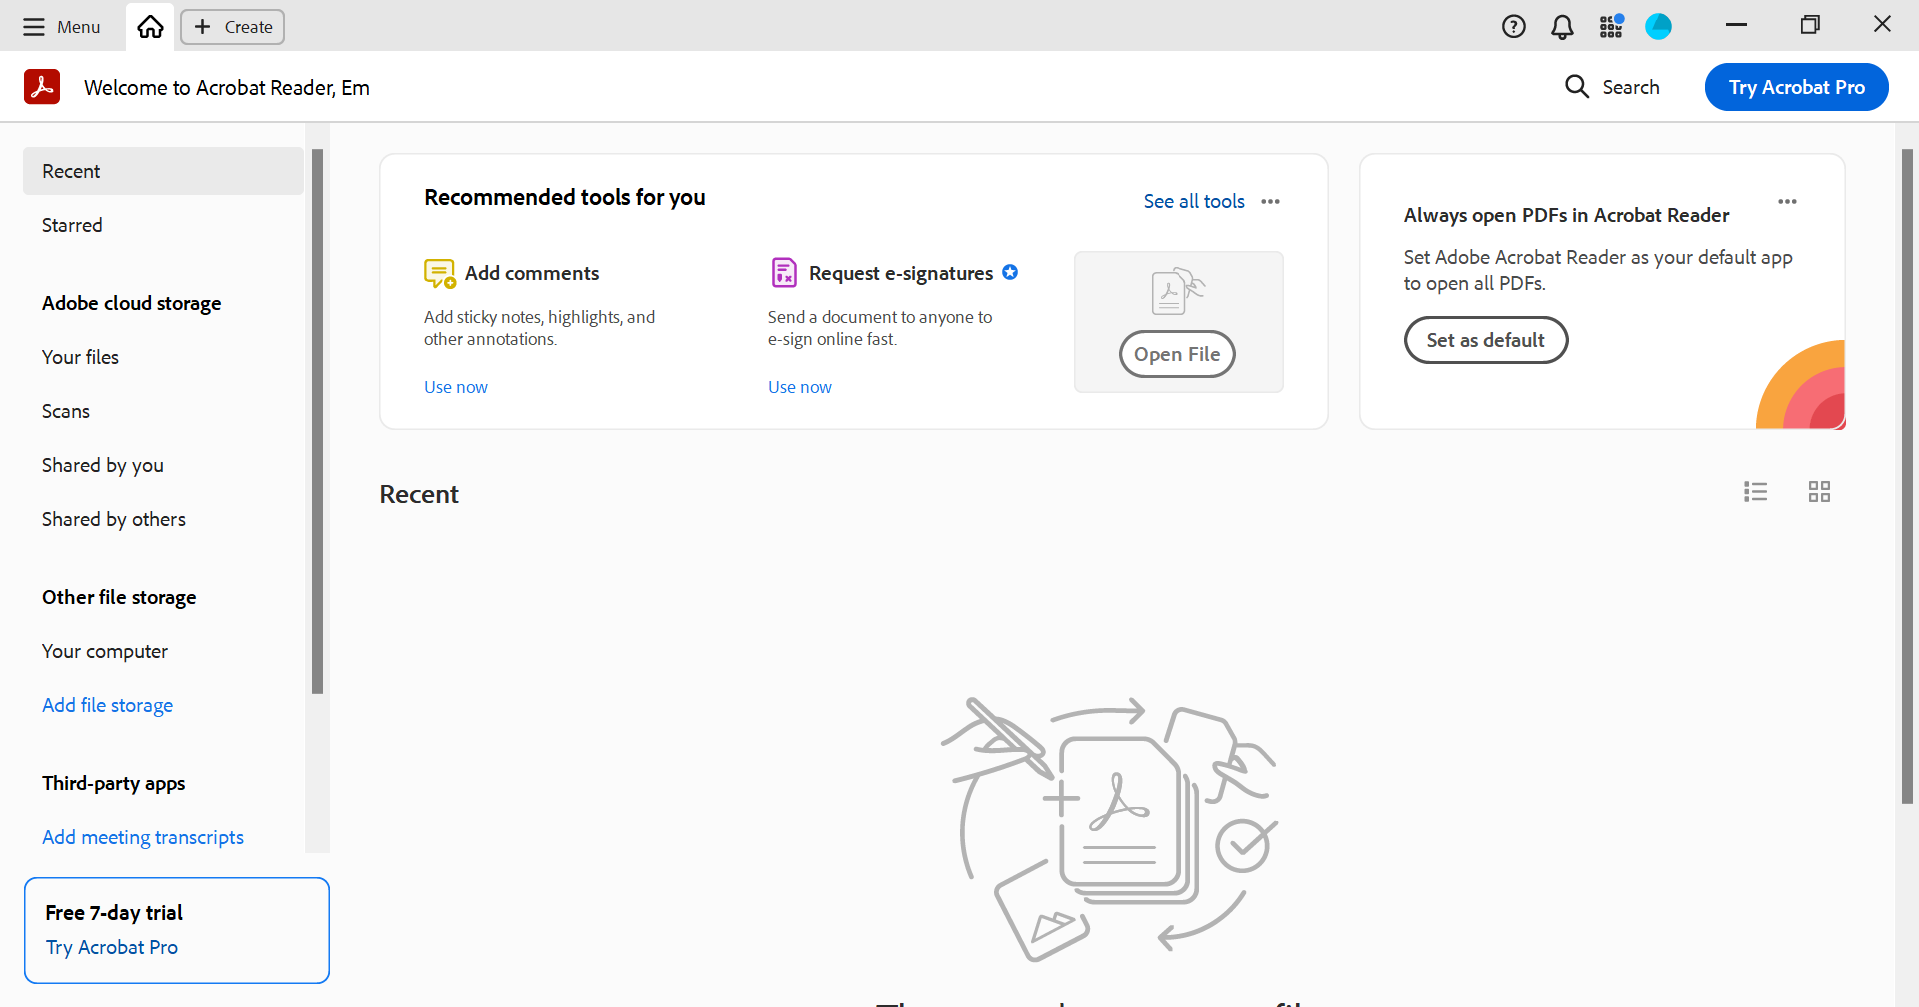Minimize the Acrobat Reader window
The image size is (1919, 1007).
(1736, 25)
